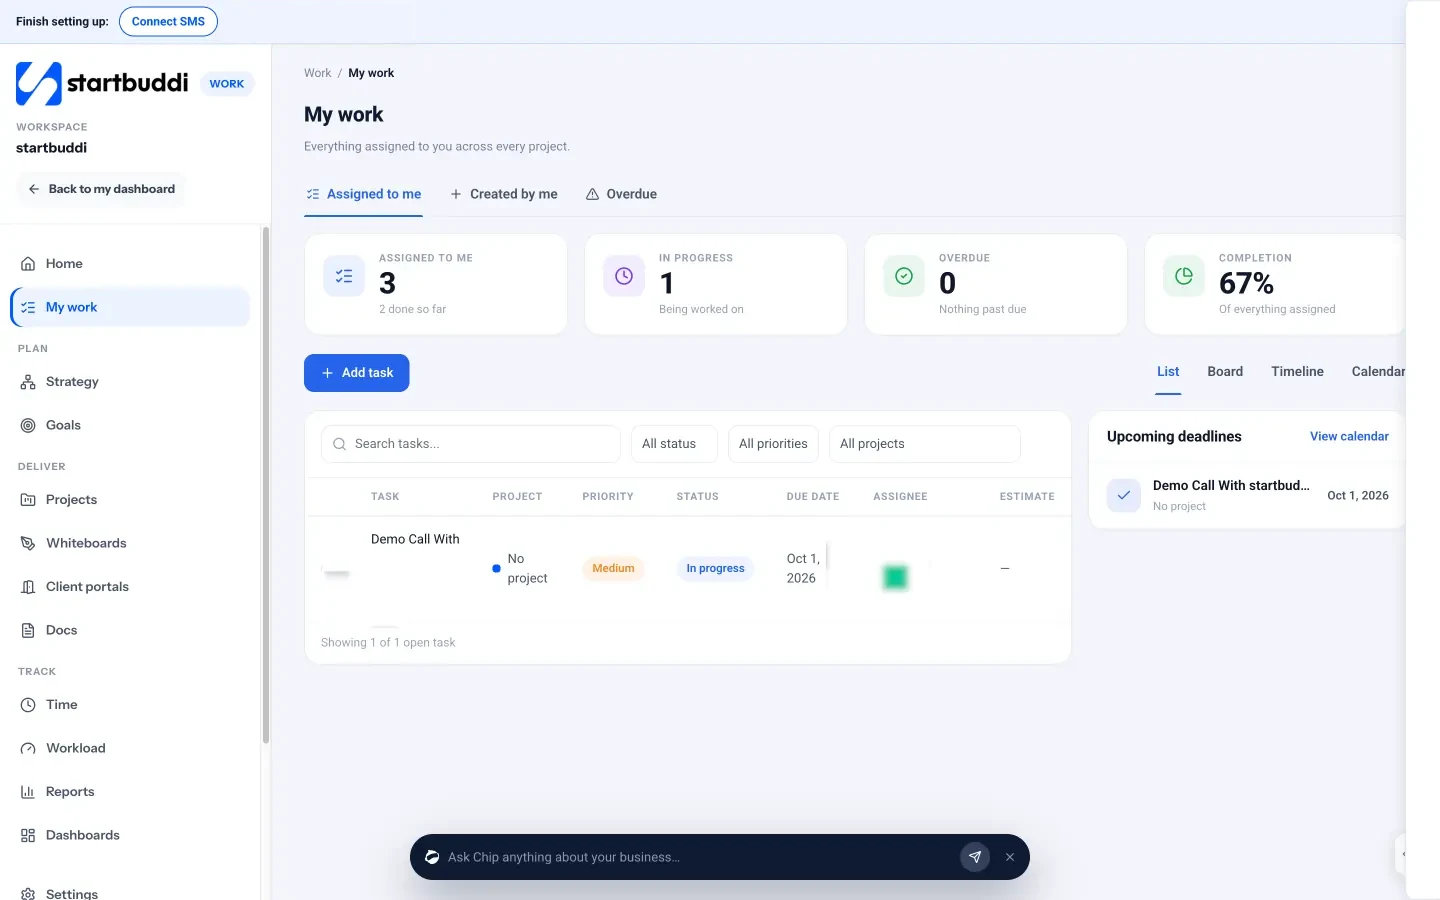Click the In progress status badge
The height and width of the screenshot is (900, 1440).
(x=715, y=568)
